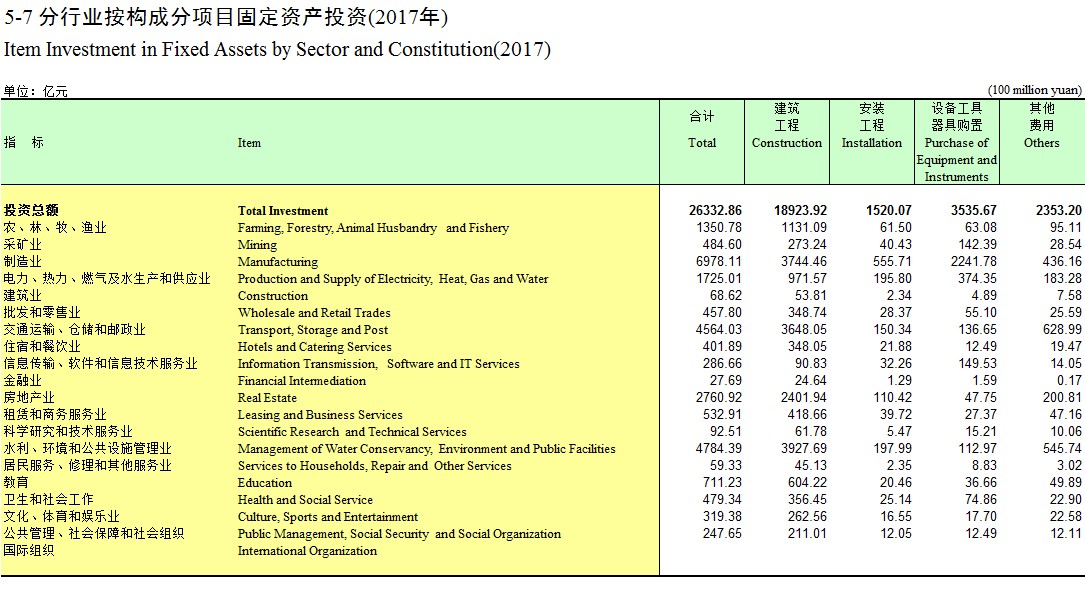This screenshot has height=611, width=1085.
Task: Click the Chinese label '房地产业'
Action: (28, 398)
